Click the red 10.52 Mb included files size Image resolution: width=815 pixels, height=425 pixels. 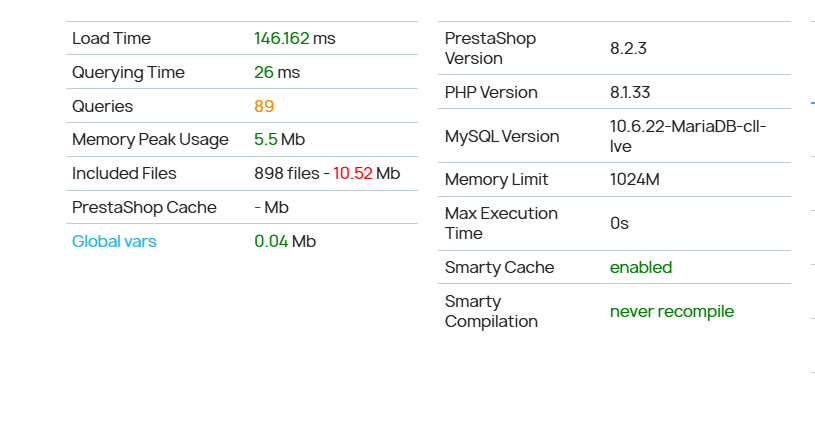pos(366,173)
